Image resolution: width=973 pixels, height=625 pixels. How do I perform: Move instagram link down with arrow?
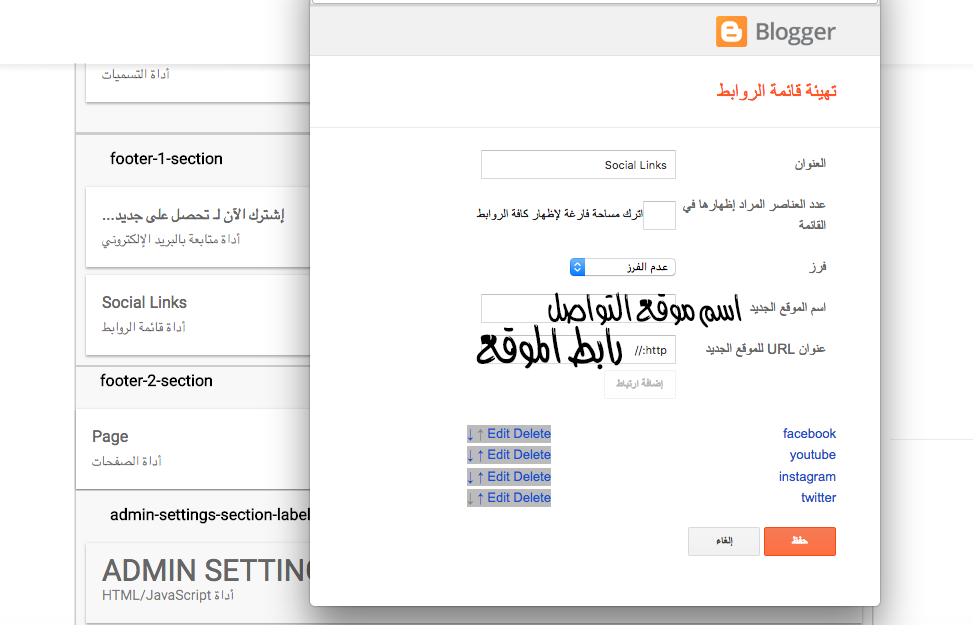tap(470, 477)
